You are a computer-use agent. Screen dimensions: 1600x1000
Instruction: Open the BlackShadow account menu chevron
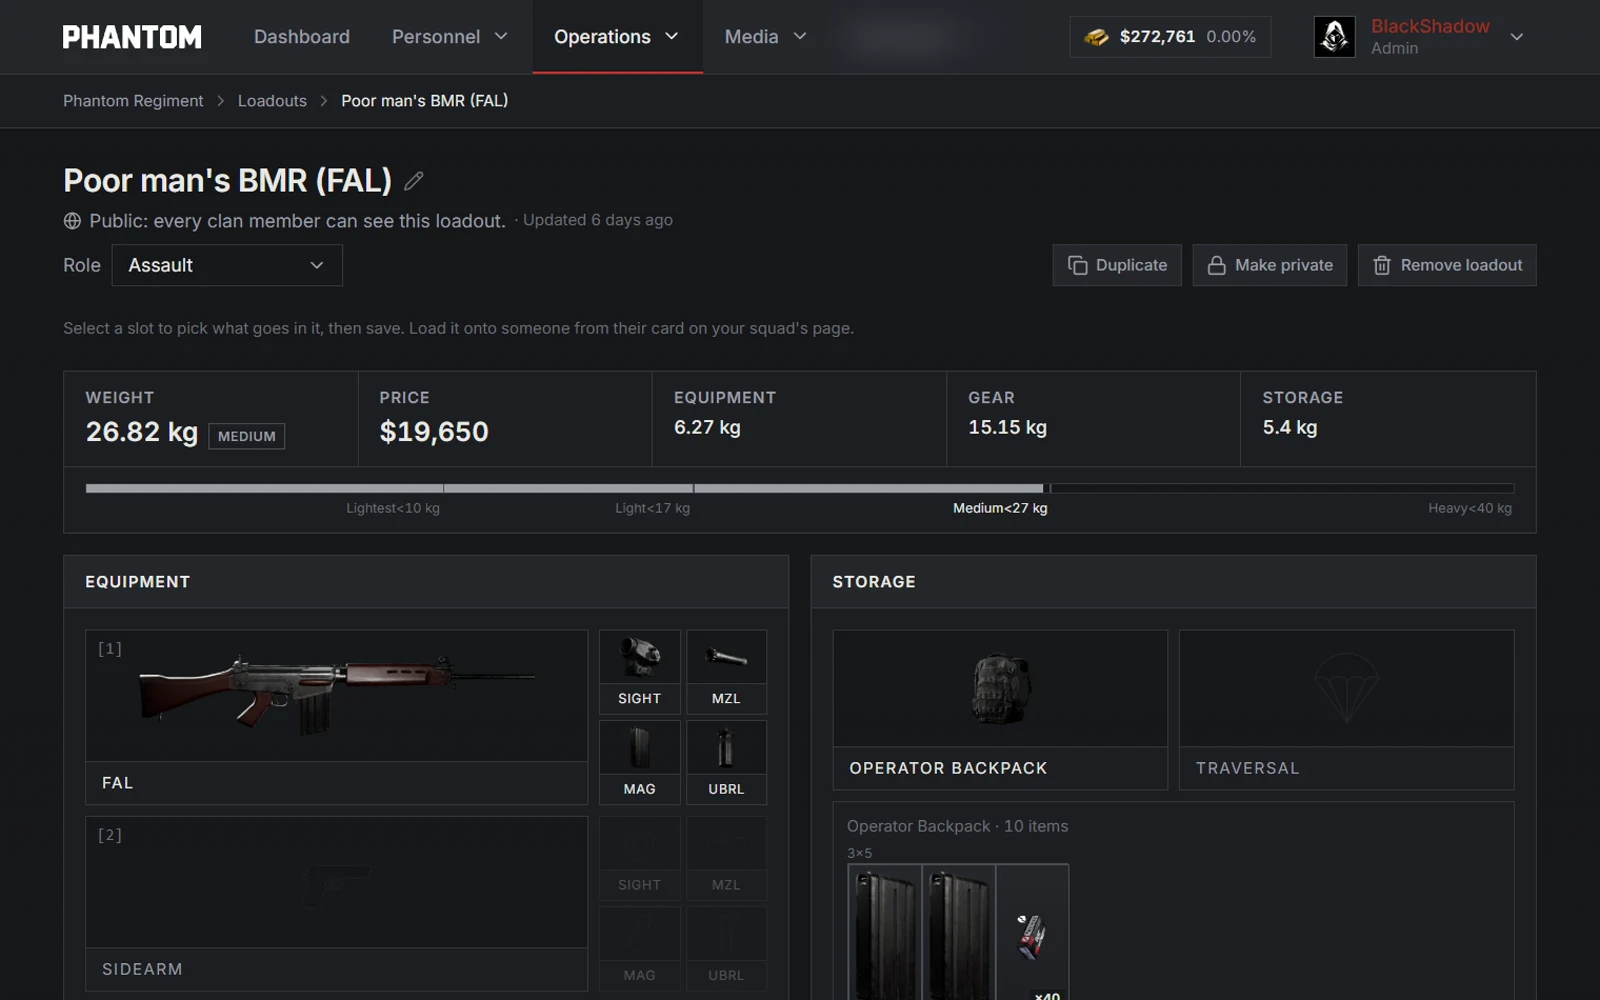1517,37
